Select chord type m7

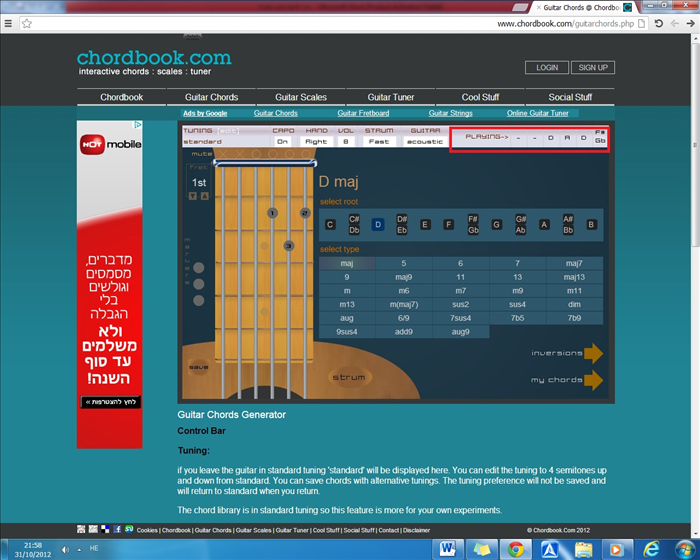pos(460,291)
